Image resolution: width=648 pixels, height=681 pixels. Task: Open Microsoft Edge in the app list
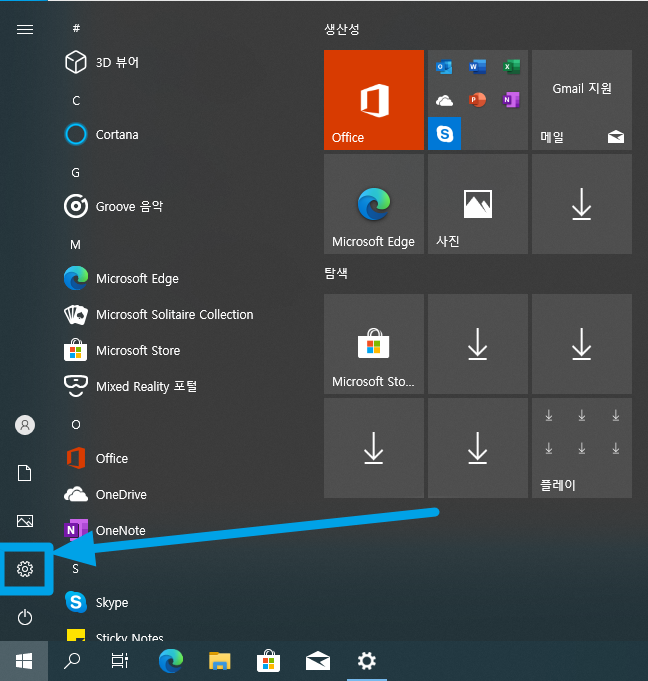tap(121, 278)
